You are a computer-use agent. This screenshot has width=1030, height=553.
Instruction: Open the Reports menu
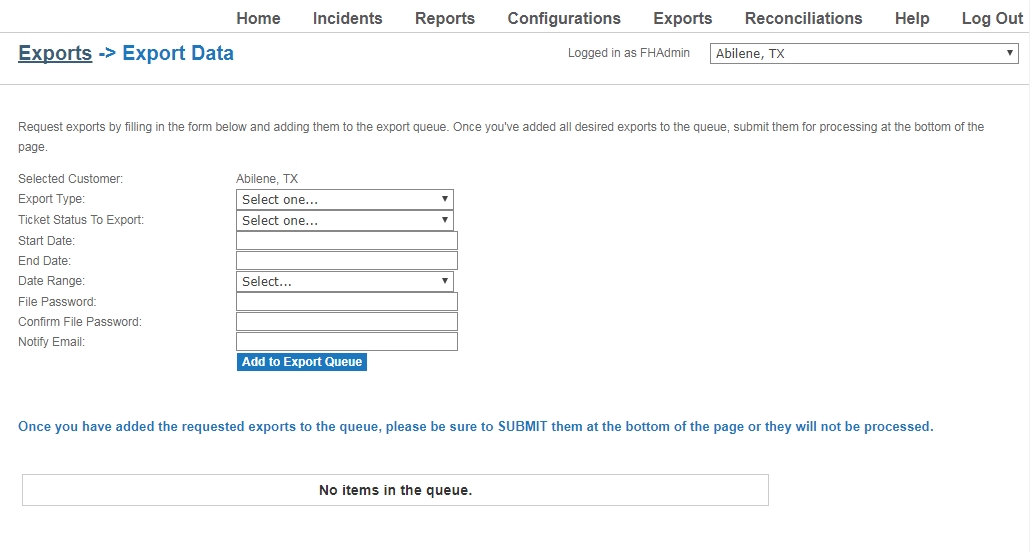(x=445, y=18)
